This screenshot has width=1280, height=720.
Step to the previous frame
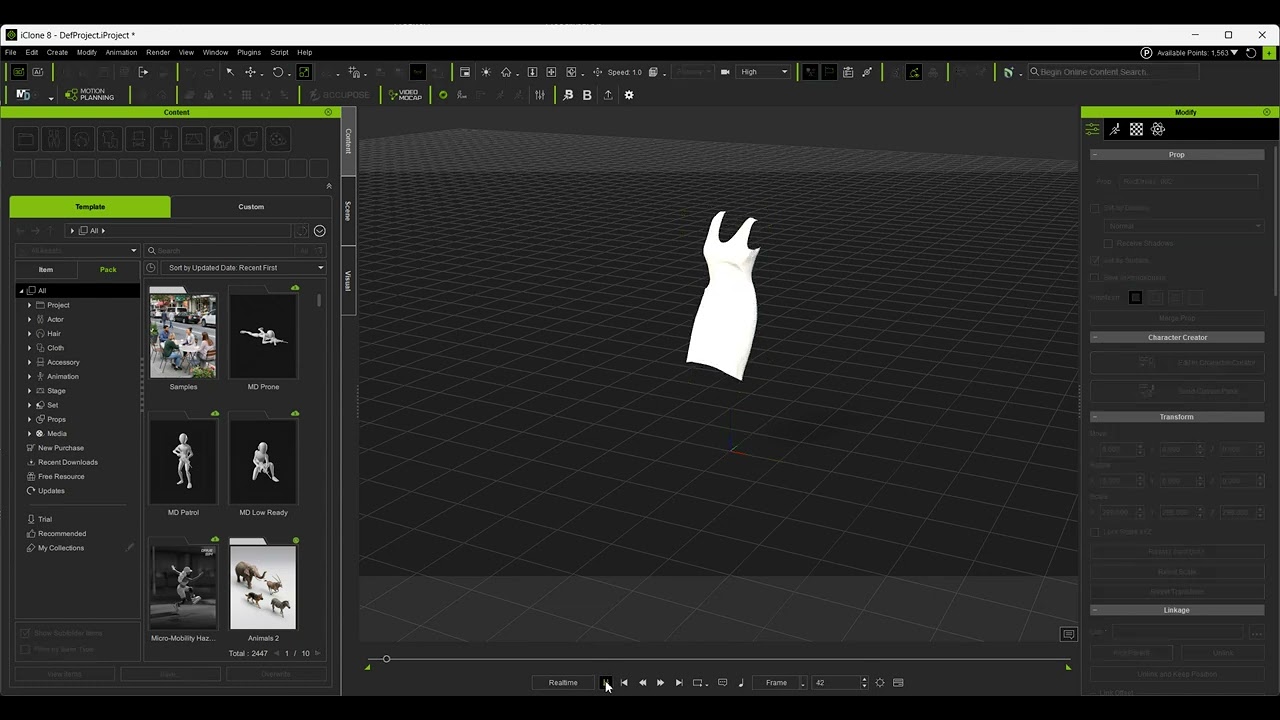point(642,683)
